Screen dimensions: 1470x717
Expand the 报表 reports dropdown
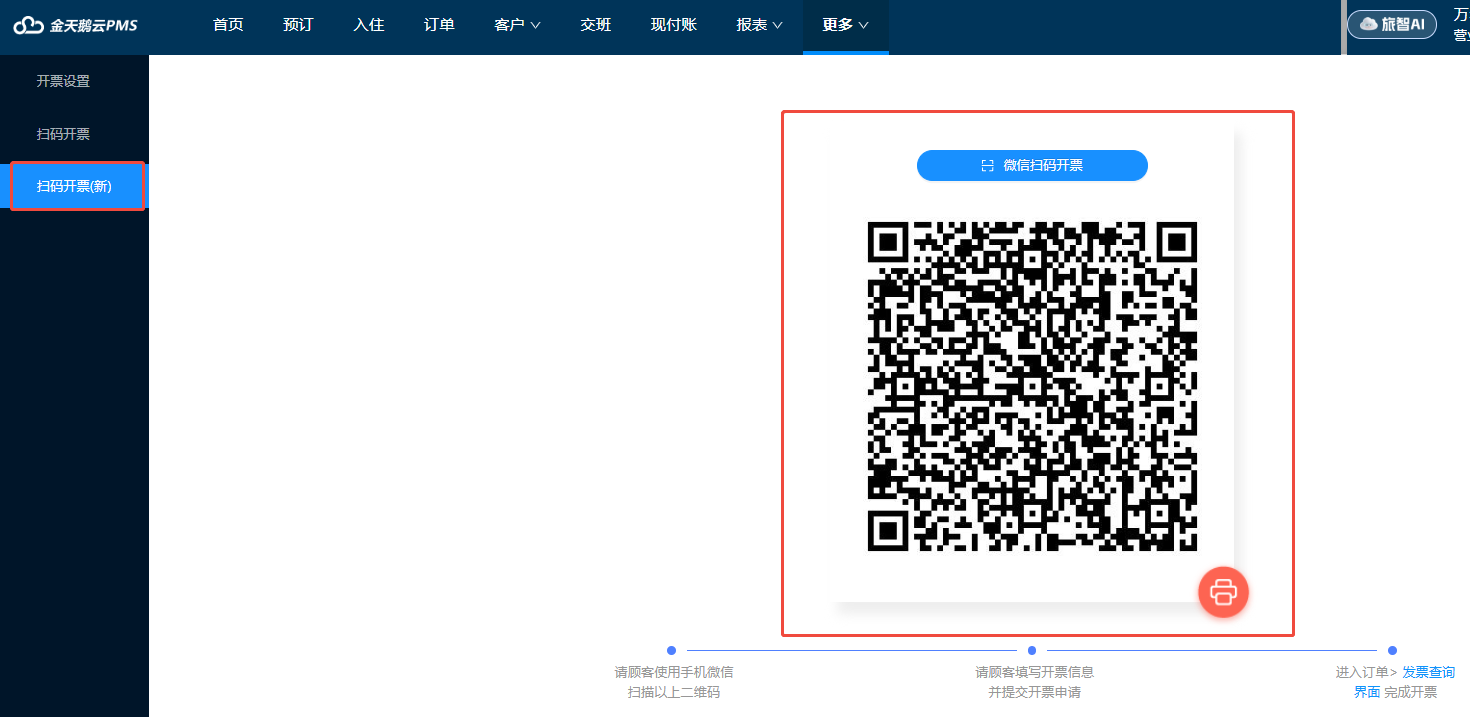(x=759, y=25)
